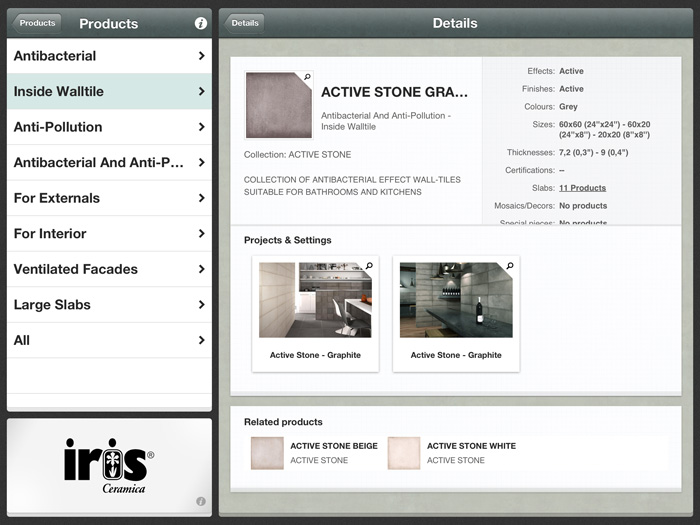
Task: Tap the info icon in Products header
Action: 201,23
